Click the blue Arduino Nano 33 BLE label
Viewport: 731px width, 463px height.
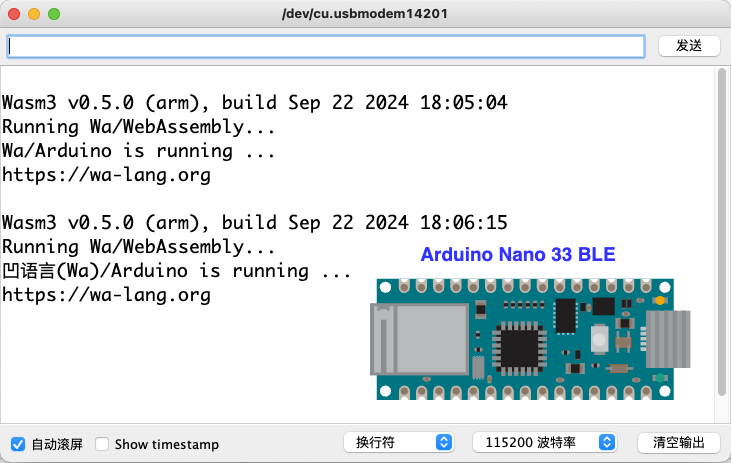tap(517, 255)
